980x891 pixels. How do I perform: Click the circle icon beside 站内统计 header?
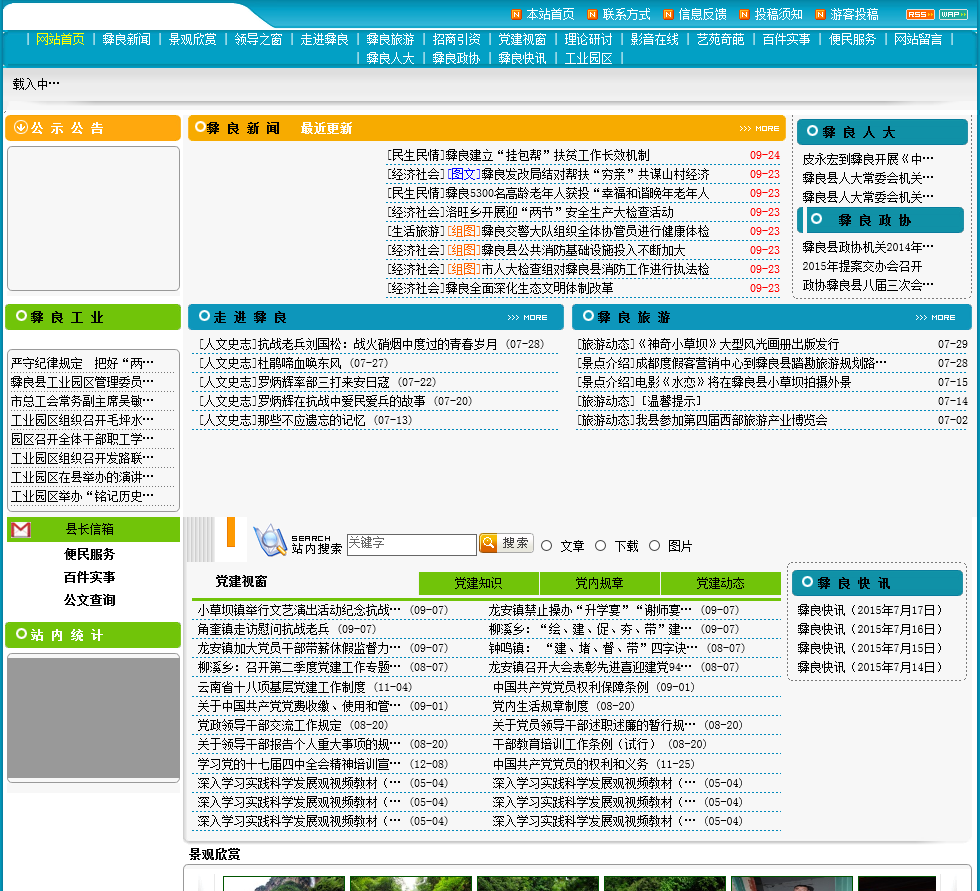tap(21, 634)
